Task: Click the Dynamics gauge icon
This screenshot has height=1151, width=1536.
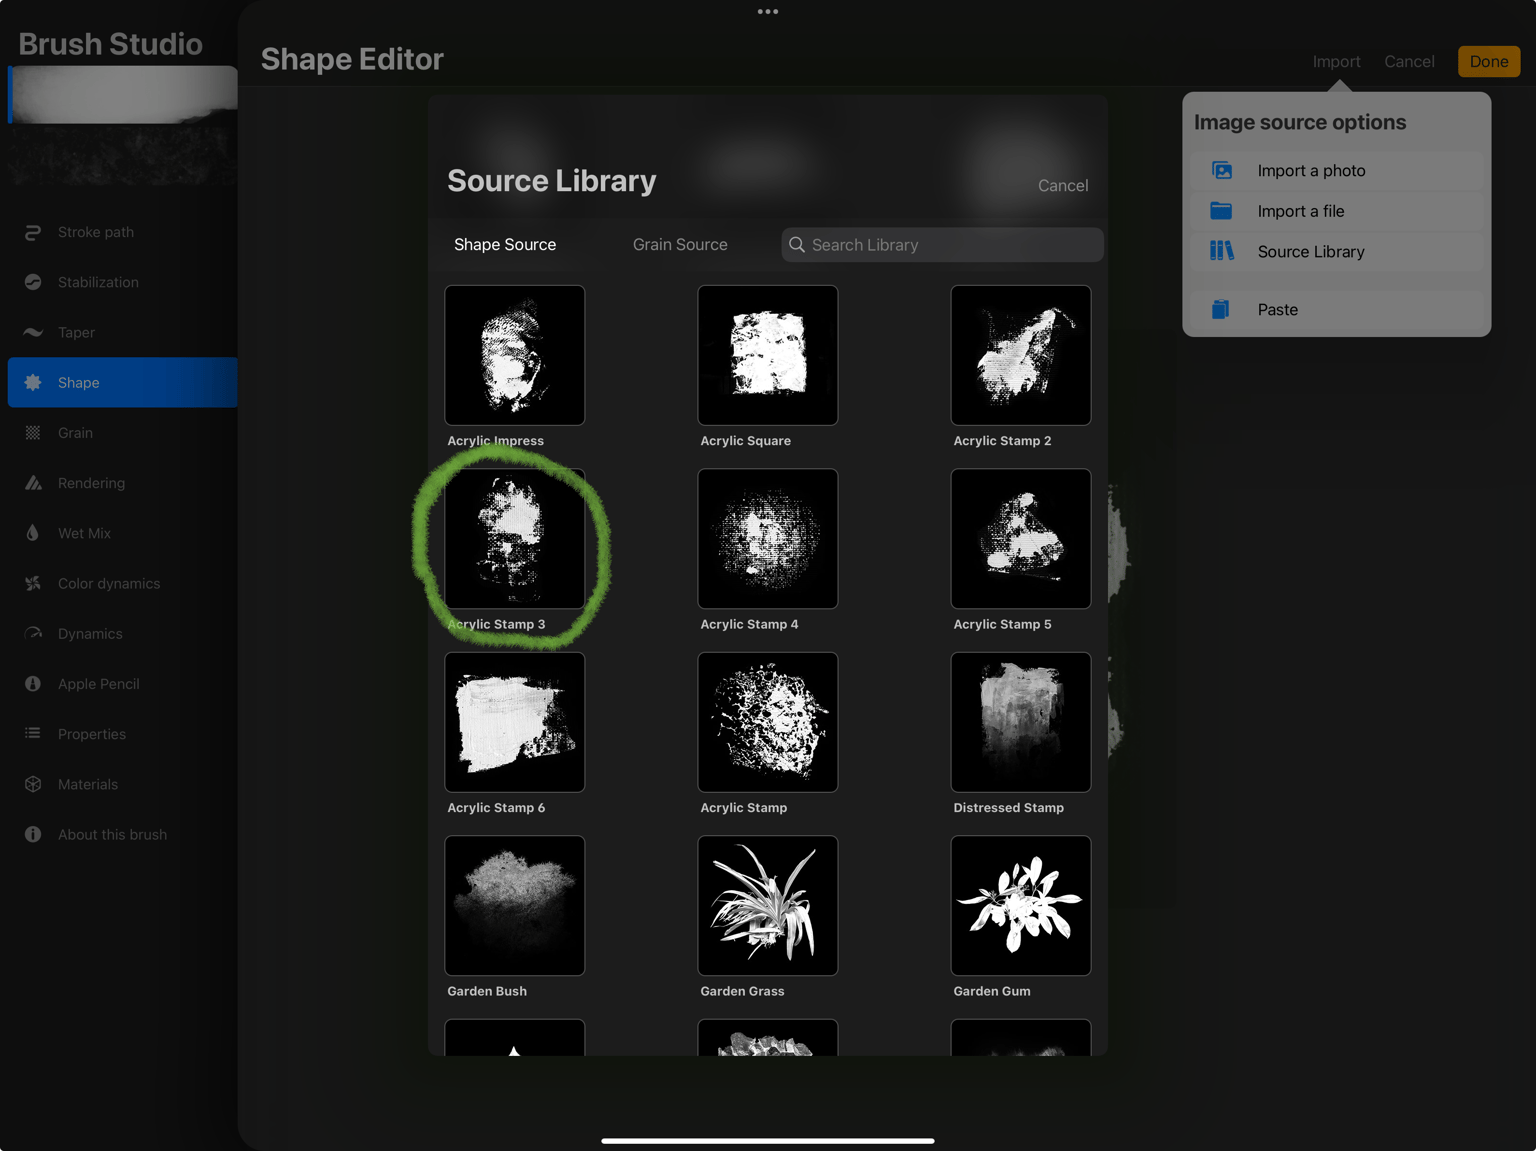Action: pyautogui.click(x=33, y=633)
